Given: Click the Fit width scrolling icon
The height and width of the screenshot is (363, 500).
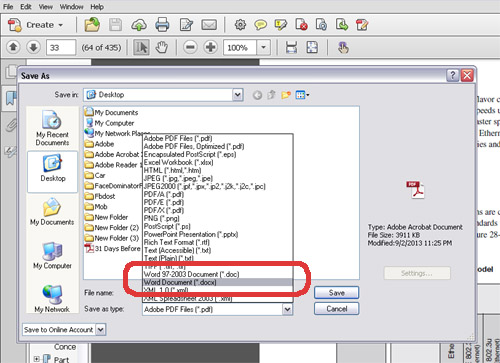Looking at the screenshot, I should (x=291, y=47).
